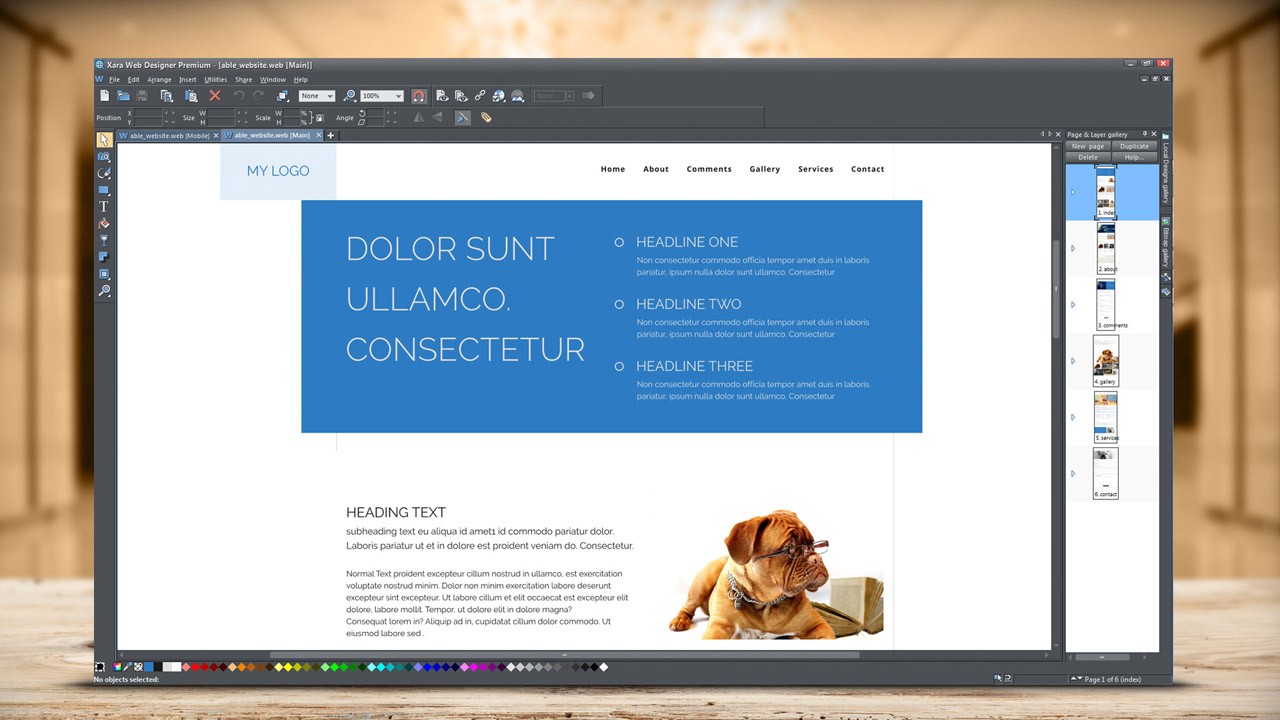1280x720 pixels.
Task: Click the Undo arrow
Action: (x=239, y=96)
